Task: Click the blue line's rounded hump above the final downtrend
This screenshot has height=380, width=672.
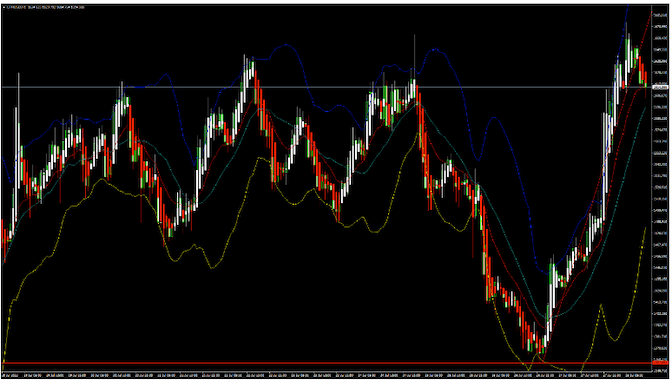Action: coord(494,118)
